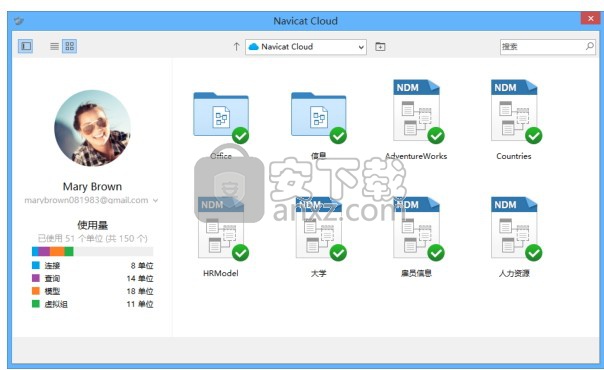The height and width of the screenshot is (370, 604).
Task: Click Mary Brown's profile avatar
Action: 92,128
